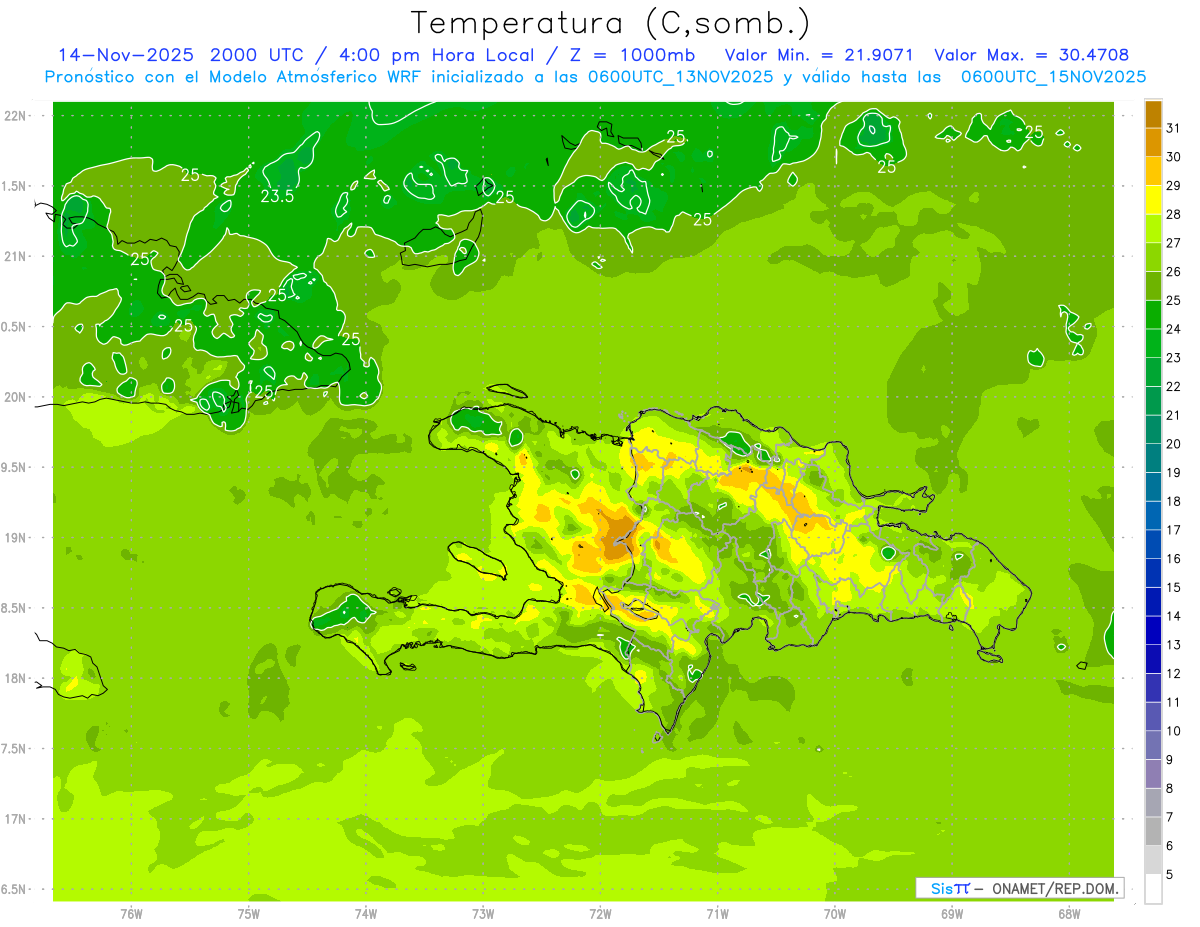1200x927 pixels.
Task: Click the '75W' longitude axis label
Action: (249, 913)
